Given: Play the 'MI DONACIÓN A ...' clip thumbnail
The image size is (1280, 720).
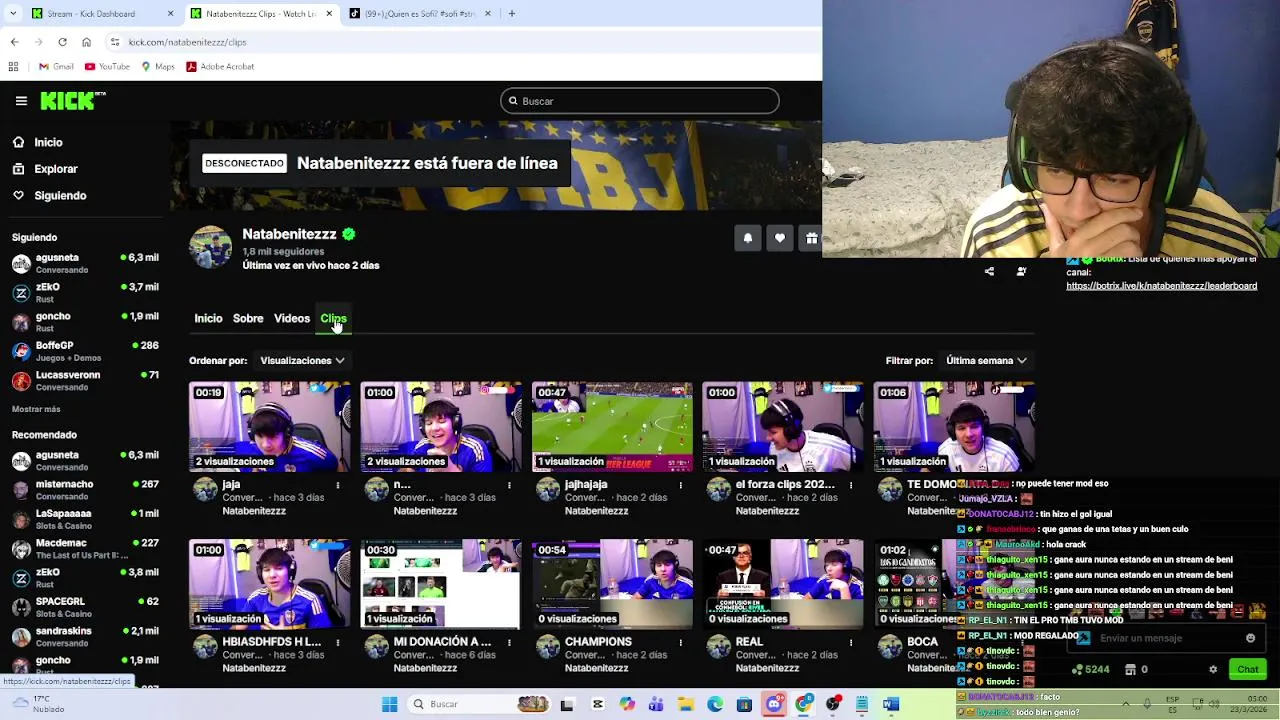Looking at the screenshot, I should pos(441,584).
